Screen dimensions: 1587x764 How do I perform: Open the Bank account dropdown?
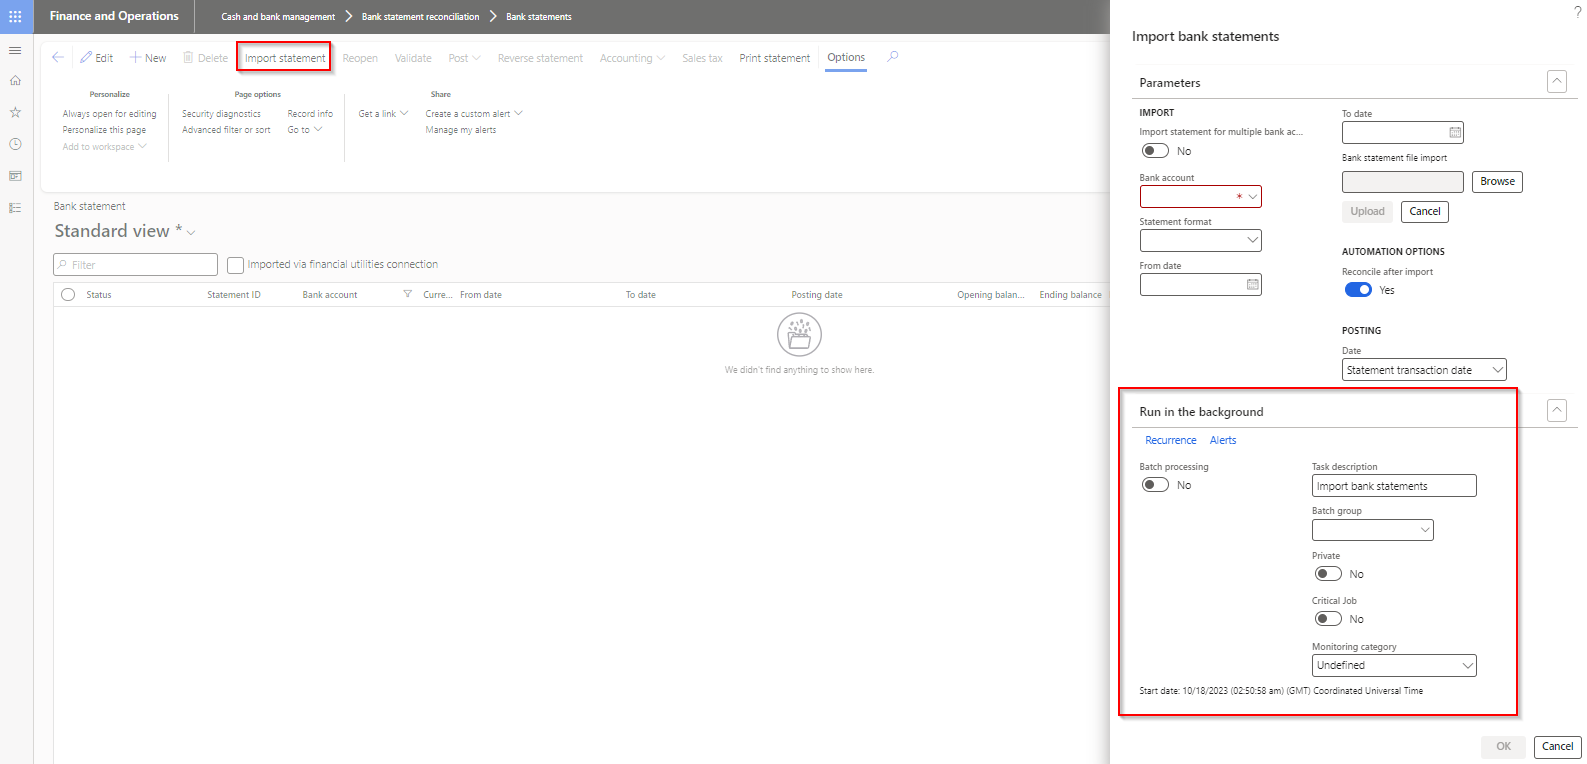(1252, 197)
